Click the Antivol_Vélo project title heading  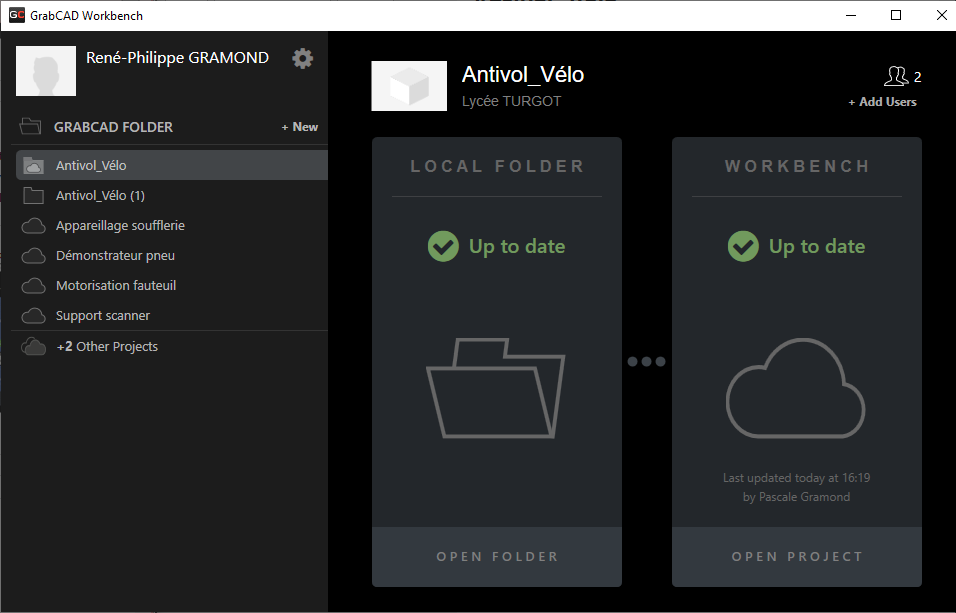pos(523,74)
